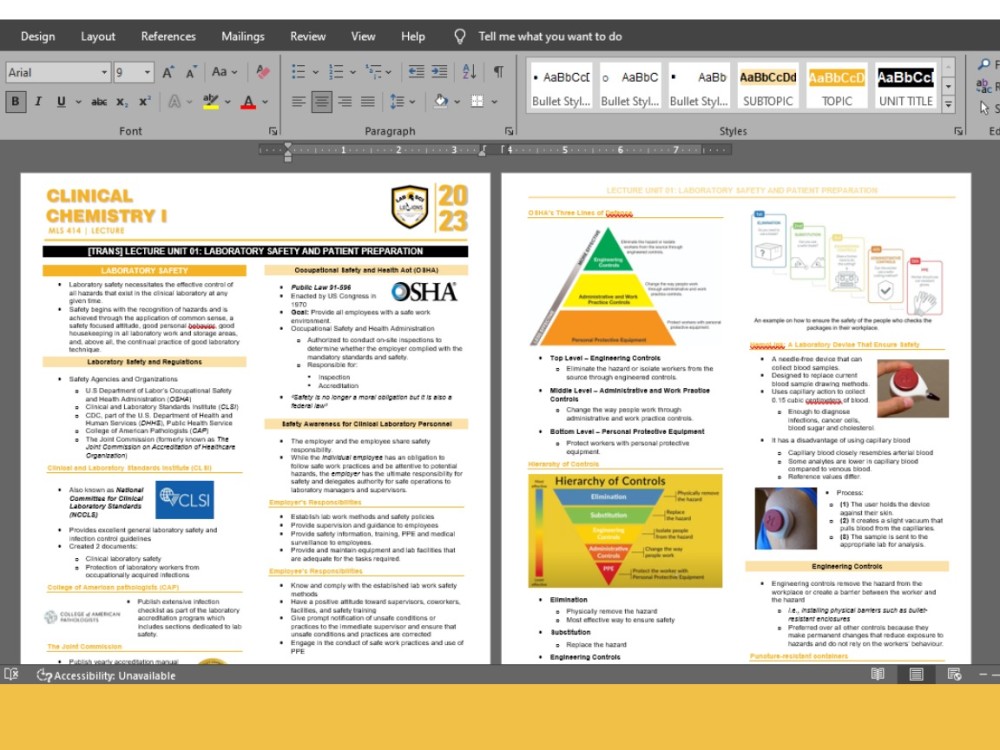Click the lightbulb Tell Me icon
Viewport: 1000px width, 750px height.
[459, 36]
